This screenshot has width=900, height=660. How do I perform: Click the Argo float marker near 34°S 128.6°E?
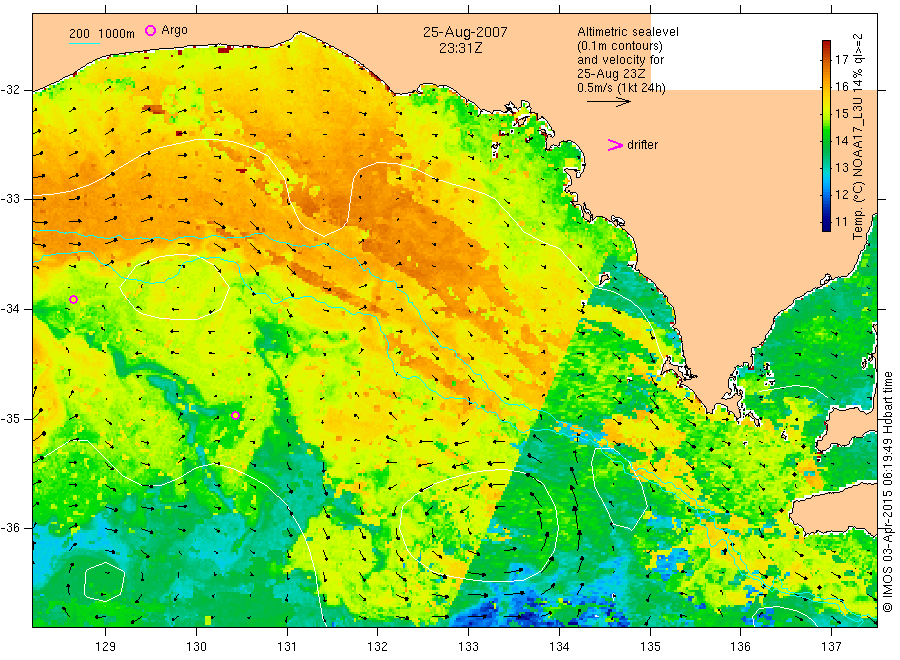click(73, 300)
